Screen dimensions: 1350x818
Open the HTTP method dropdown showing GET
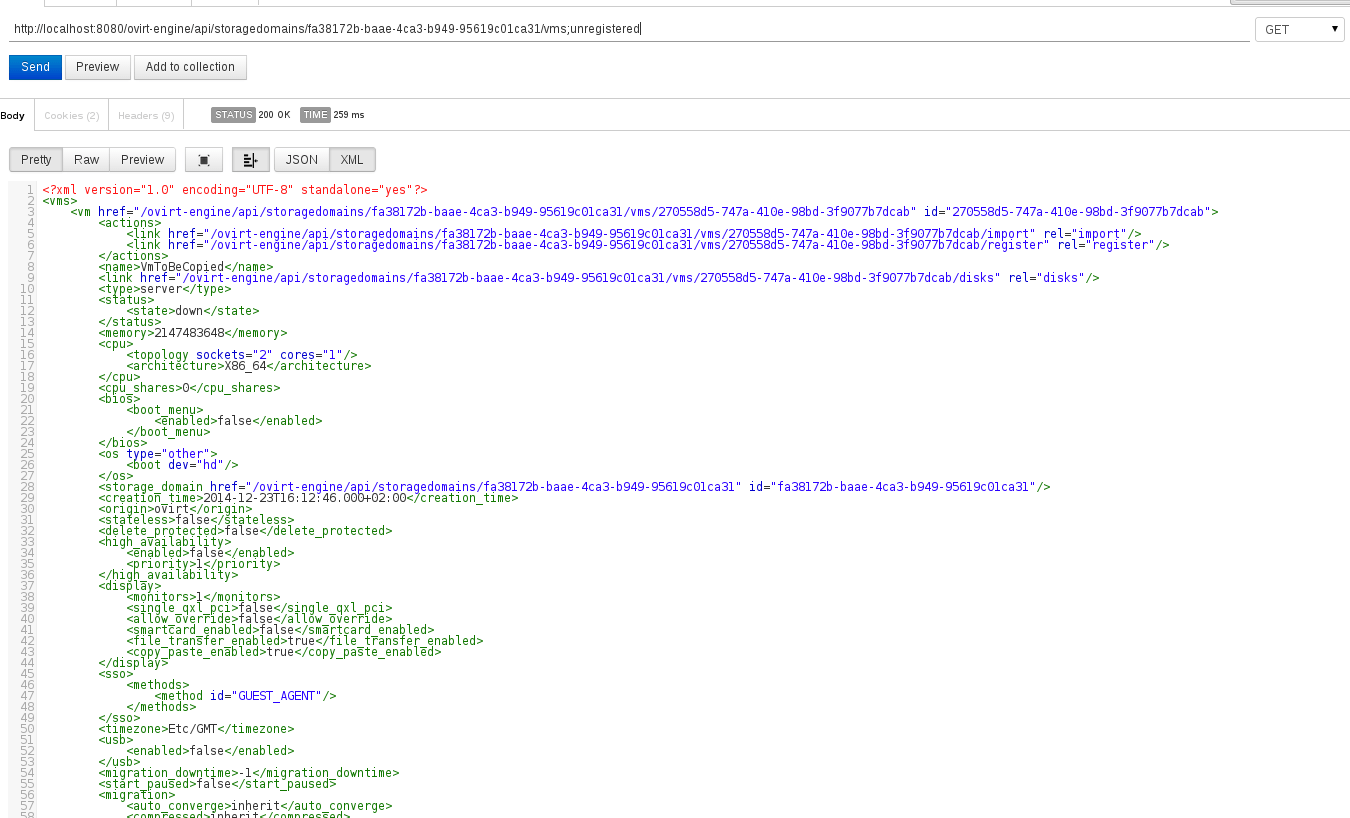pyautogui.click(x=1299, y=28)
